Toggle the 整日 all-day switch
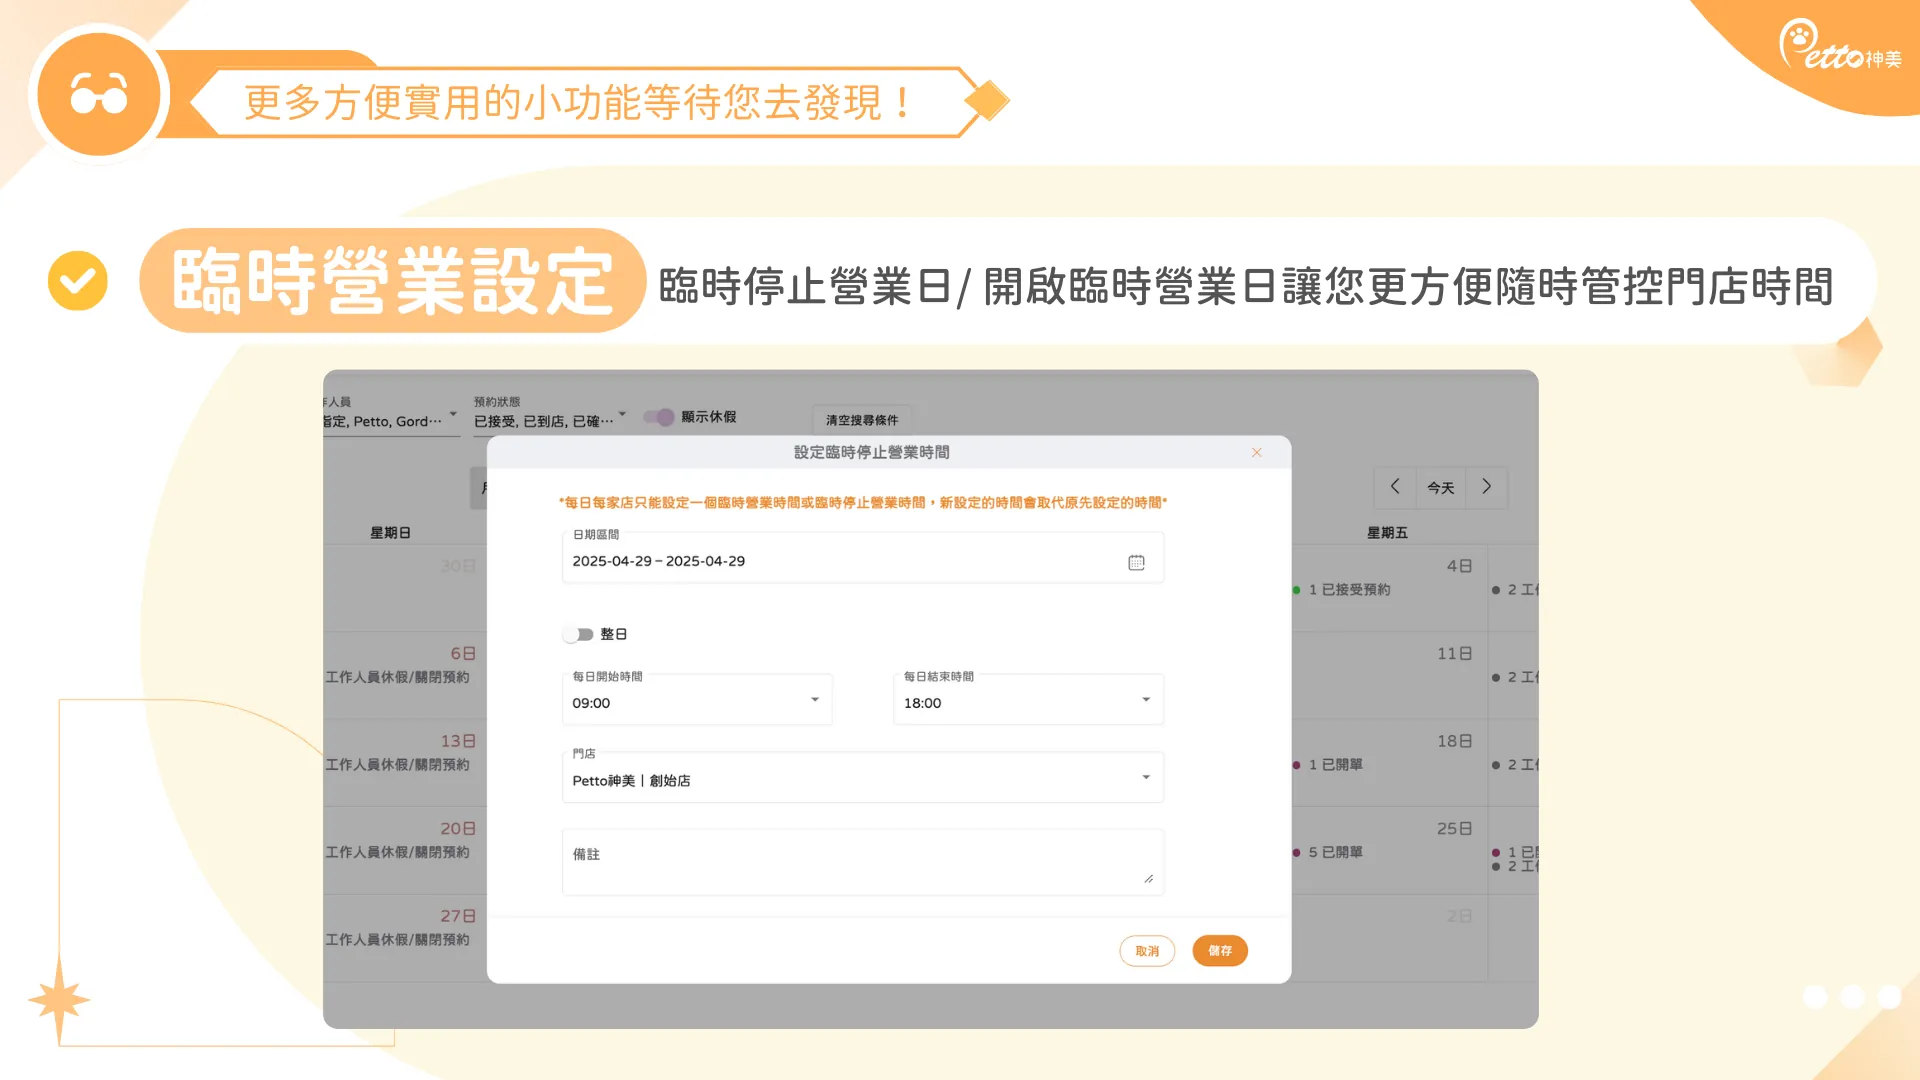Screen dimensions: 1920x1080 578,635
